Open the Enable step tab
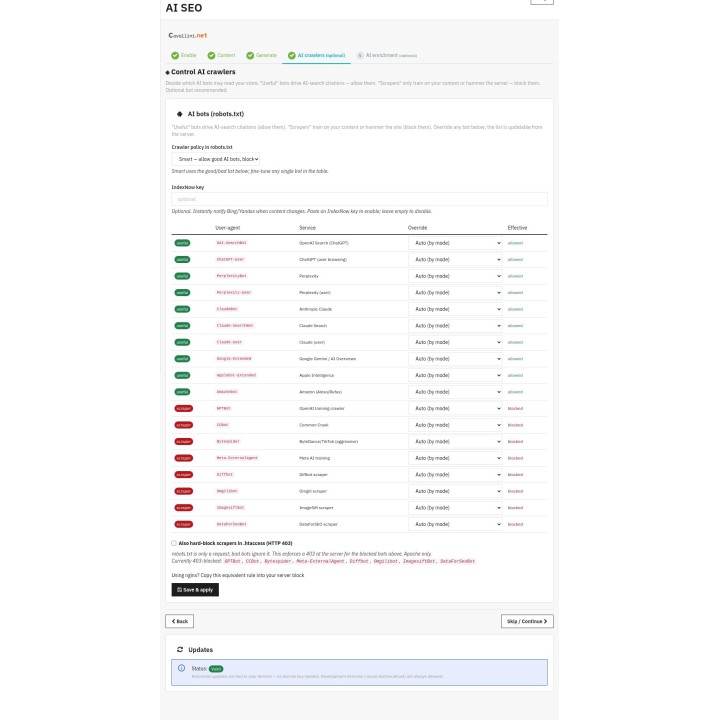720x720 pixels. tap(184, 55)
